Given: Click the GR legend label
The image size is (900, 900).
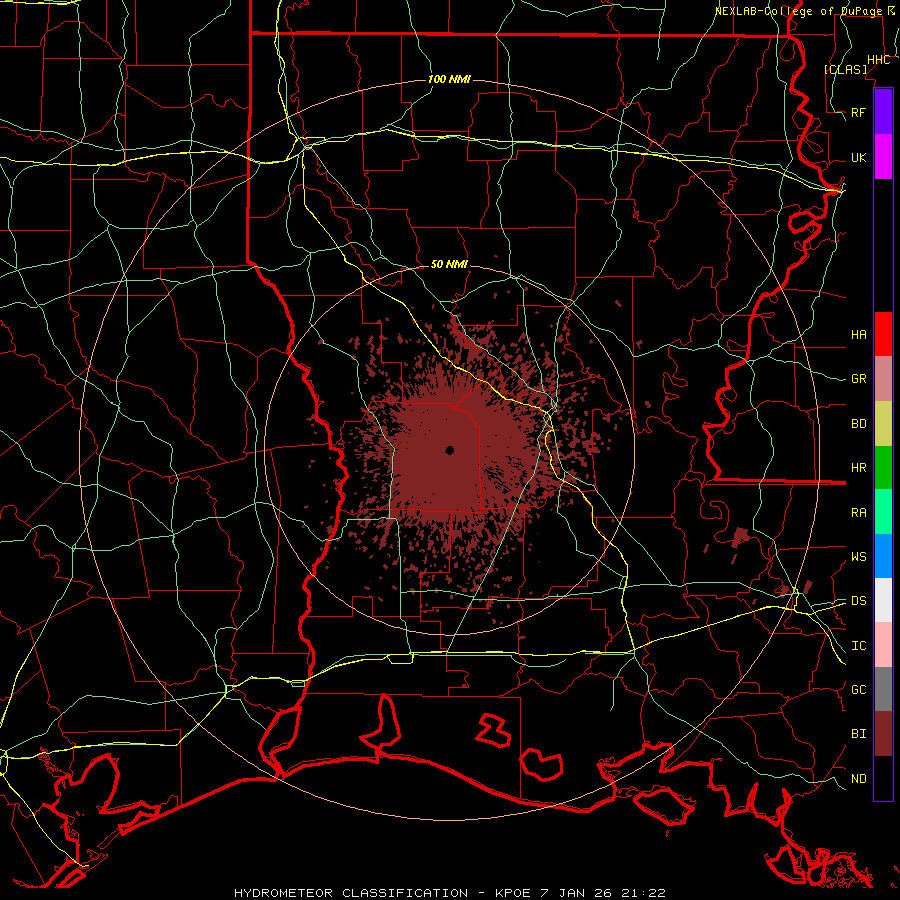Looking at the screenshot, I should [x=859, y=379].
